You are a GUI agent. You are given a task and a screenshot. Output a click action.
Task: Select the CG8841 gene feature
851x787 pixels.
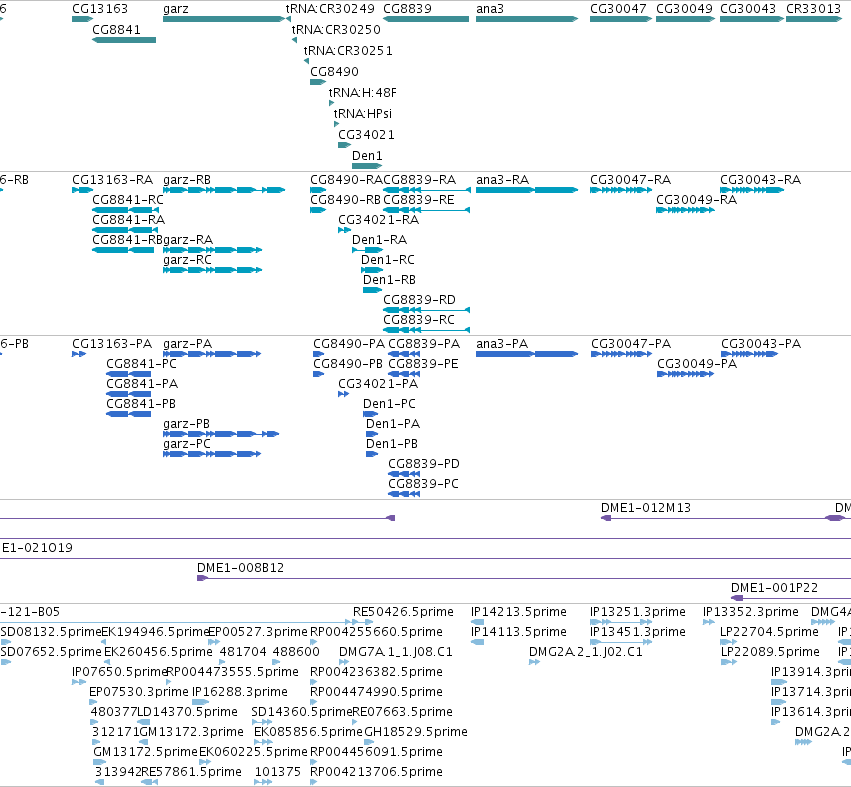click(x=124, y=40)
